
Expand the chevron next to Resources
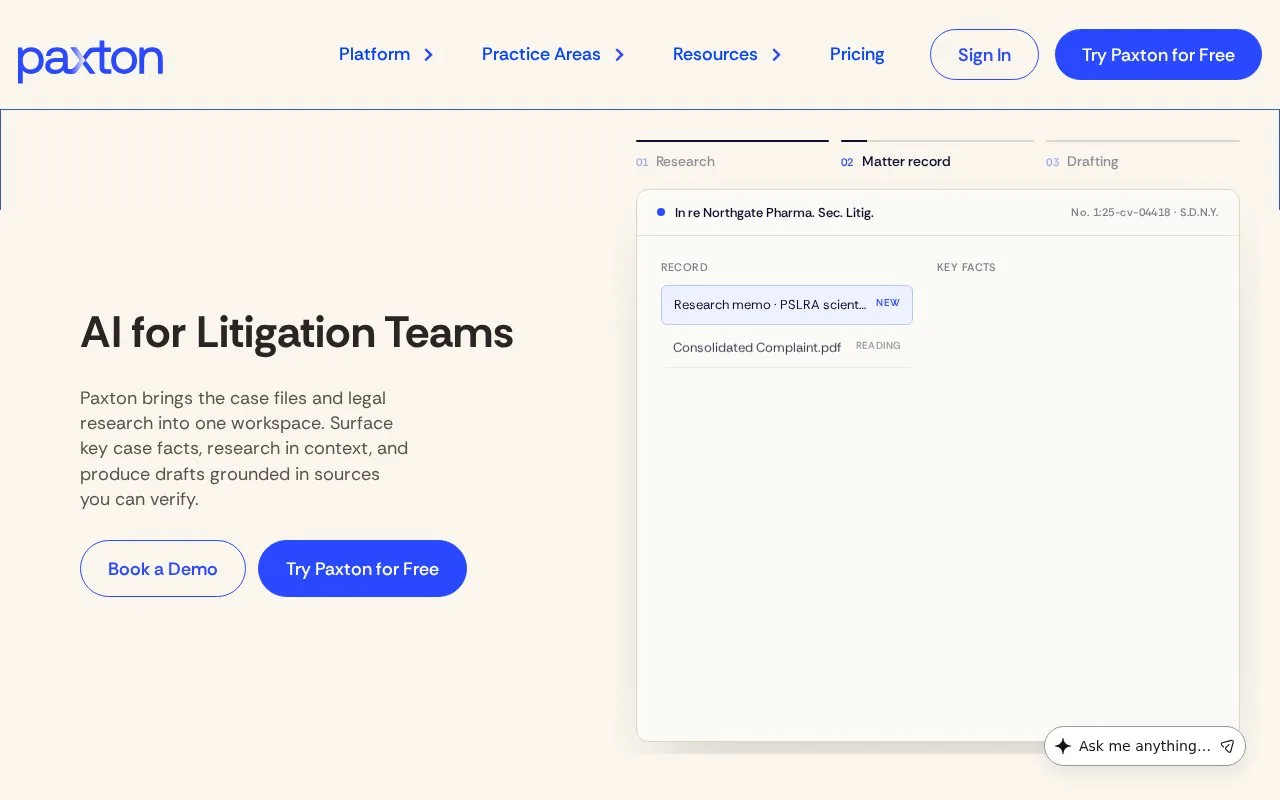[776, 55]
